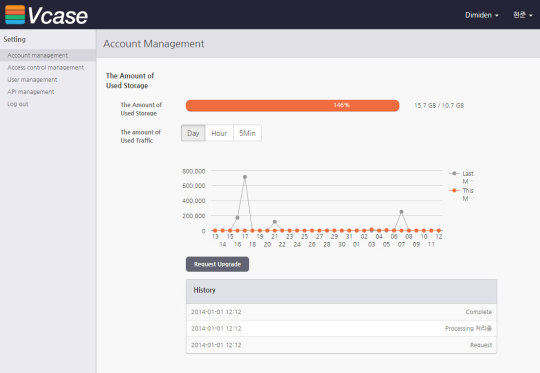Open the language dropdown in header
The height and width of the screenshot is (373, 540).
[x=522, y=15]
